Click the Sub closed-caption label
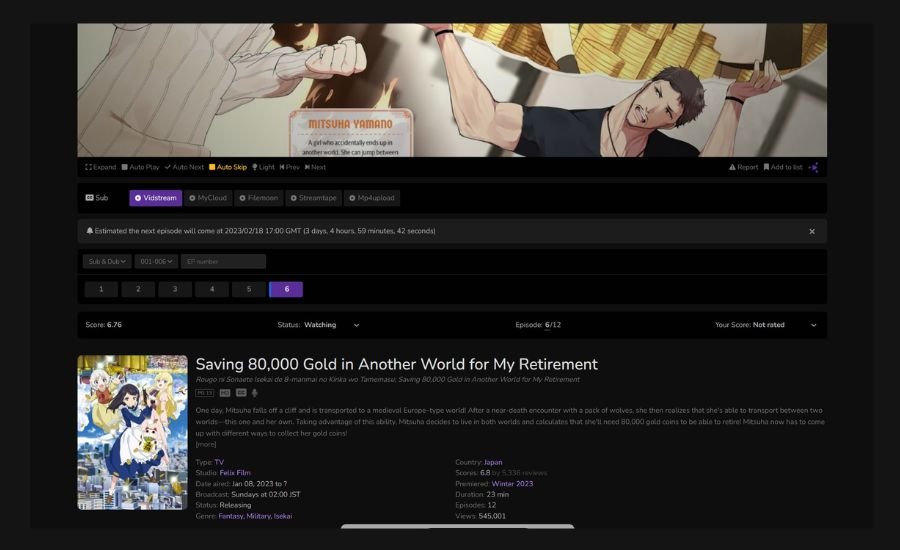Image resolution: width=900 pixels, height=550 pixels. pyautogui.click(x=96, y=197)
